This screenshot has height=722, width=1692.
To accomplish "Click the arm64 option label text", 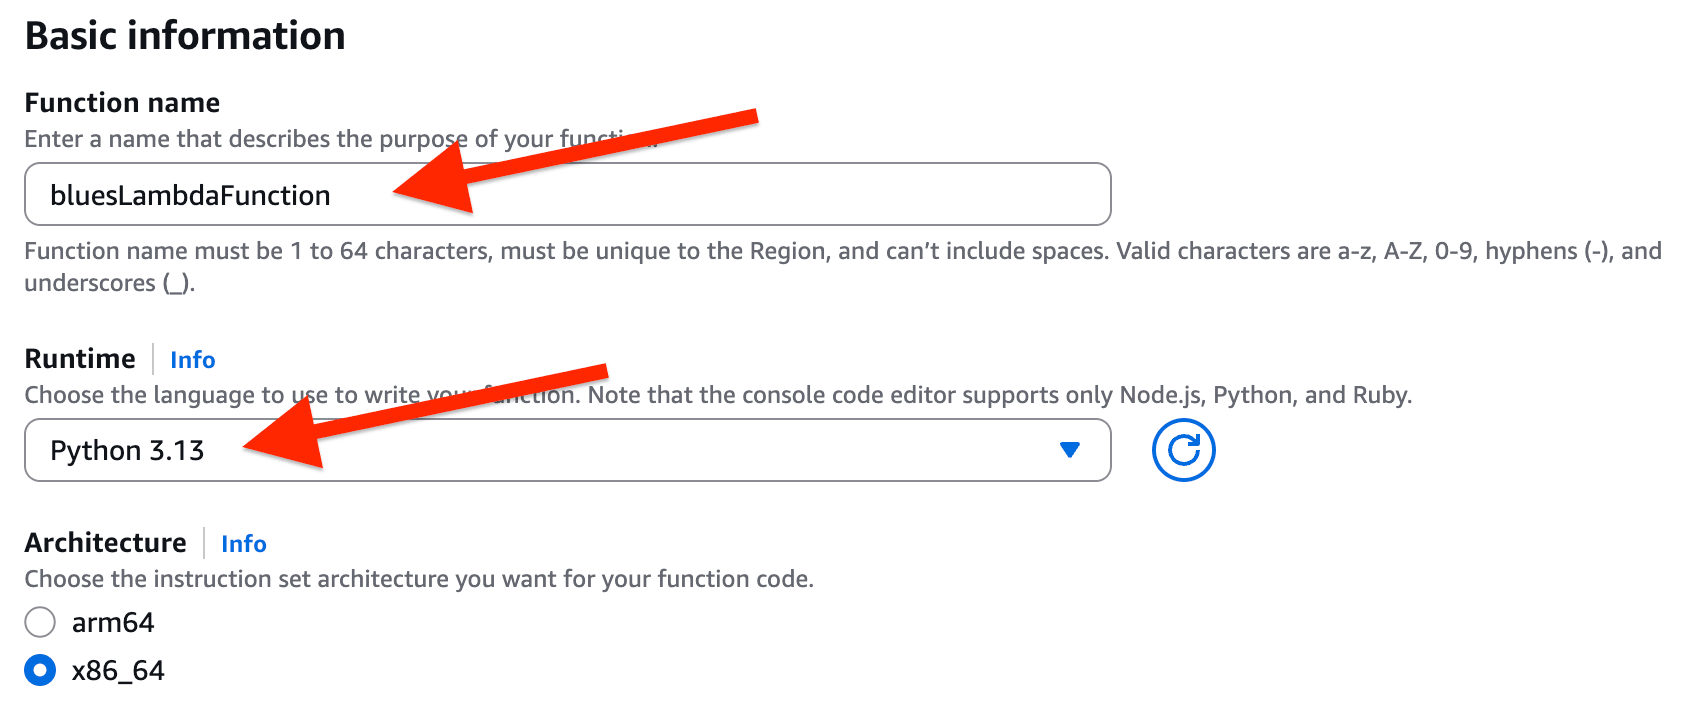I will (x=113, y=622).
